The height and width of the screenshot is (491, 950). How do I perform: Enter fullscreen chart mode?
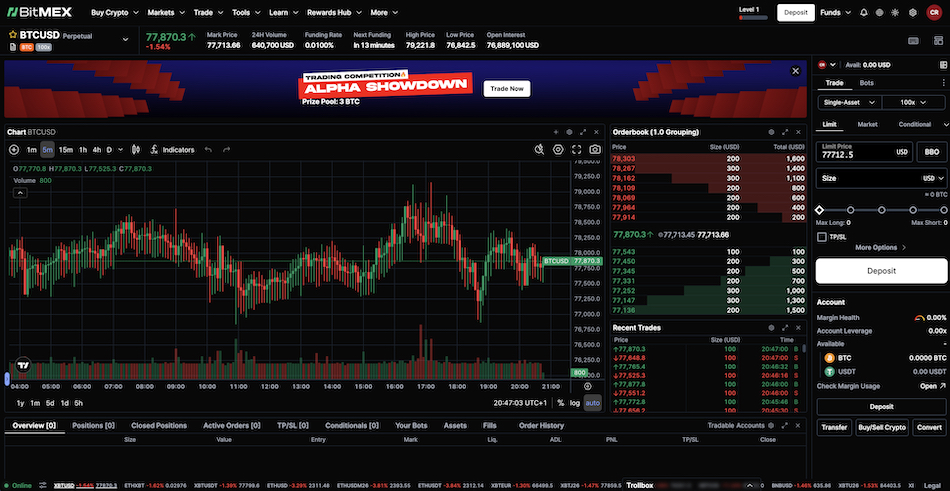point(576,150)
